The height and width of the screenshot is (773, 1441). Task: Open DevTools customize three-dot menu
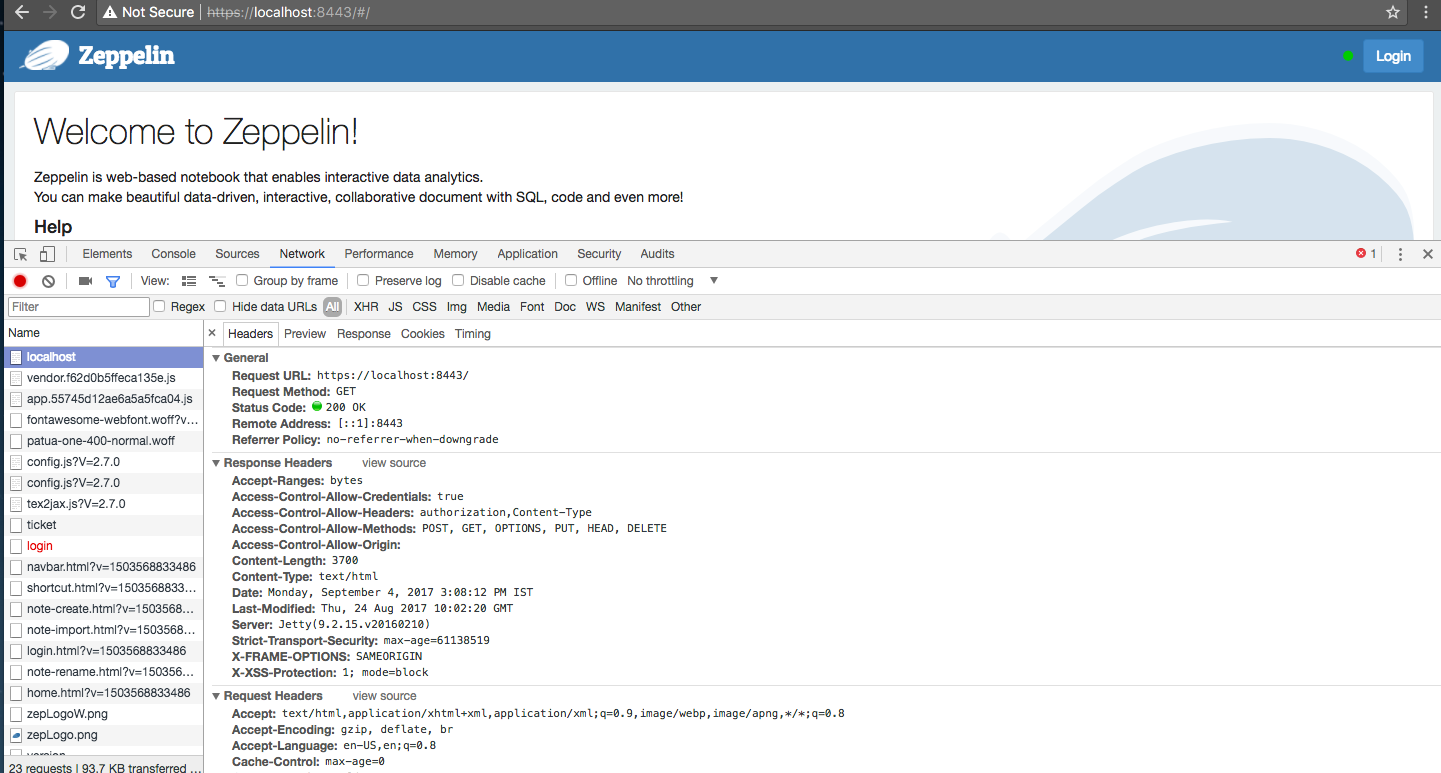[x=1401, y=254]
